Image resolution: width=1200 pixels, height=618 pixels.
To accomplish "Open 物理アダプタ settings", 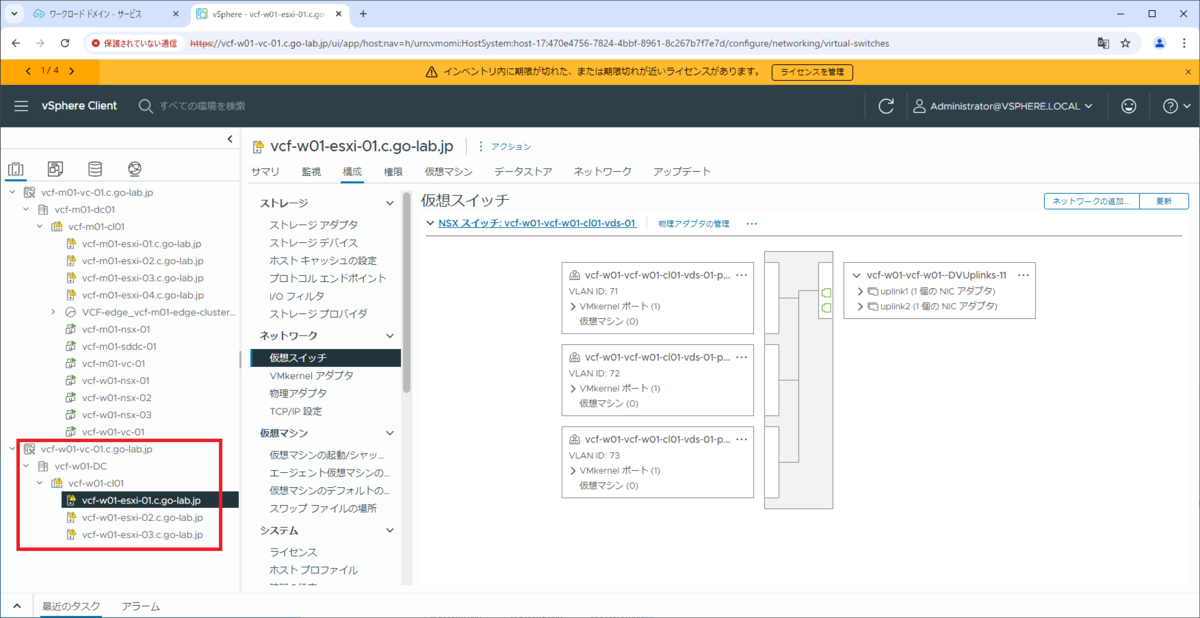I will [x=296, y=393].
